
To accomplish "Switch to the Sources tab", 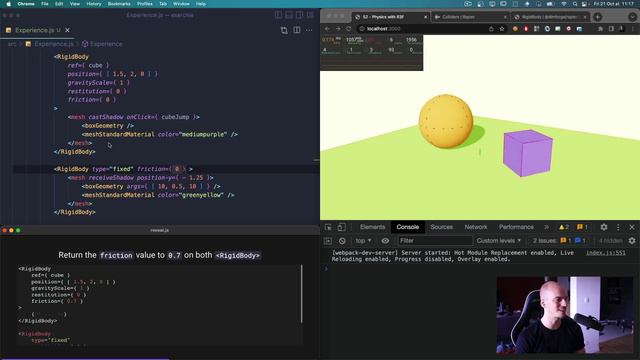I will coord(441,227).
